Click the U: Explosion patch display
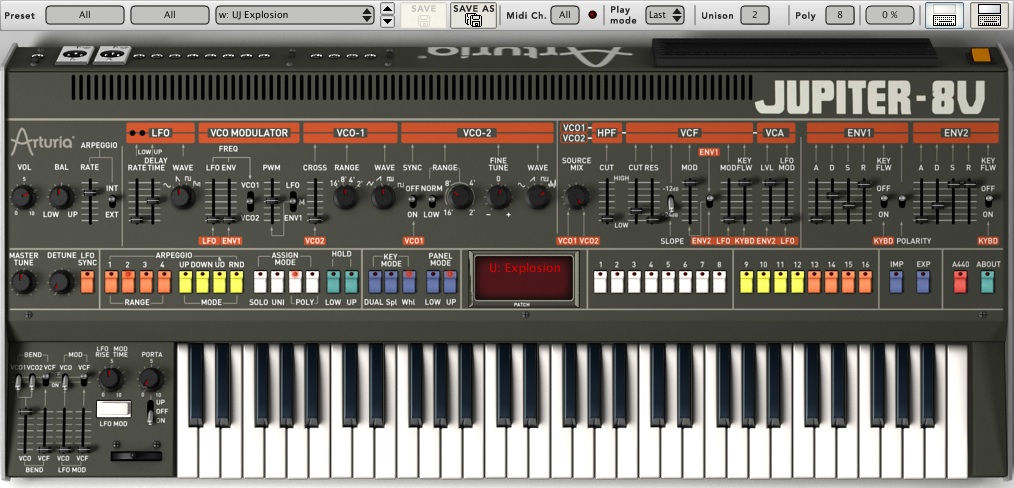The height and width of the screenshot is (488, 1014). 524,277
